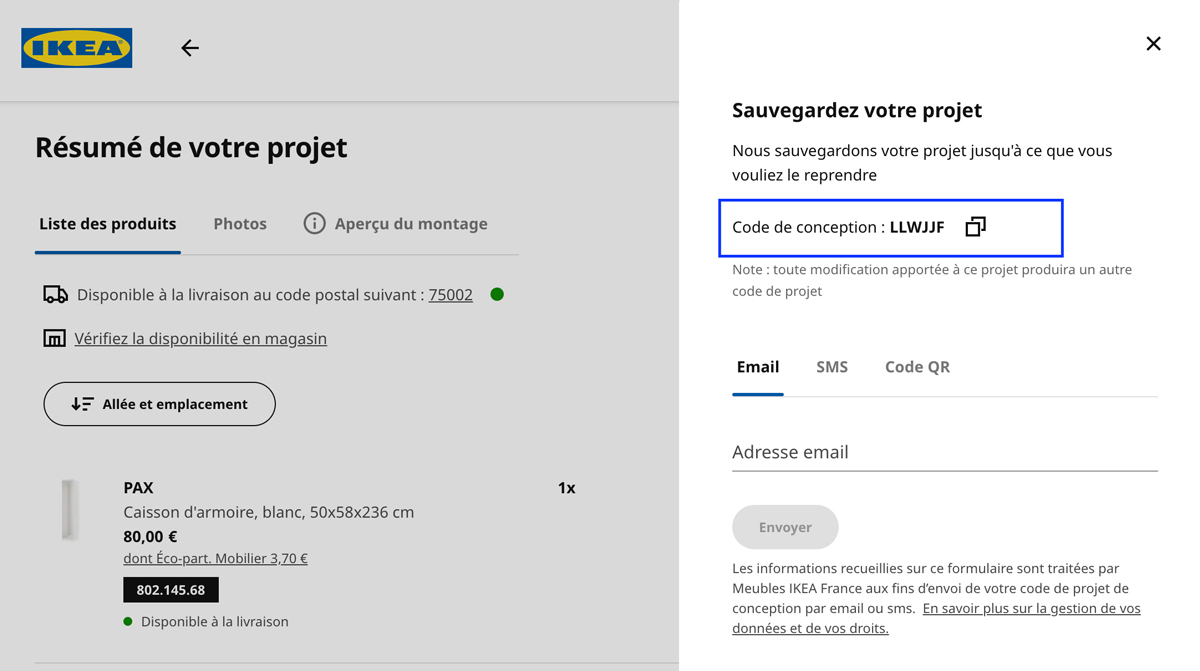Go back with the arrow icon
Viewport: 1200px width, 671px height.
coord(190,48)
